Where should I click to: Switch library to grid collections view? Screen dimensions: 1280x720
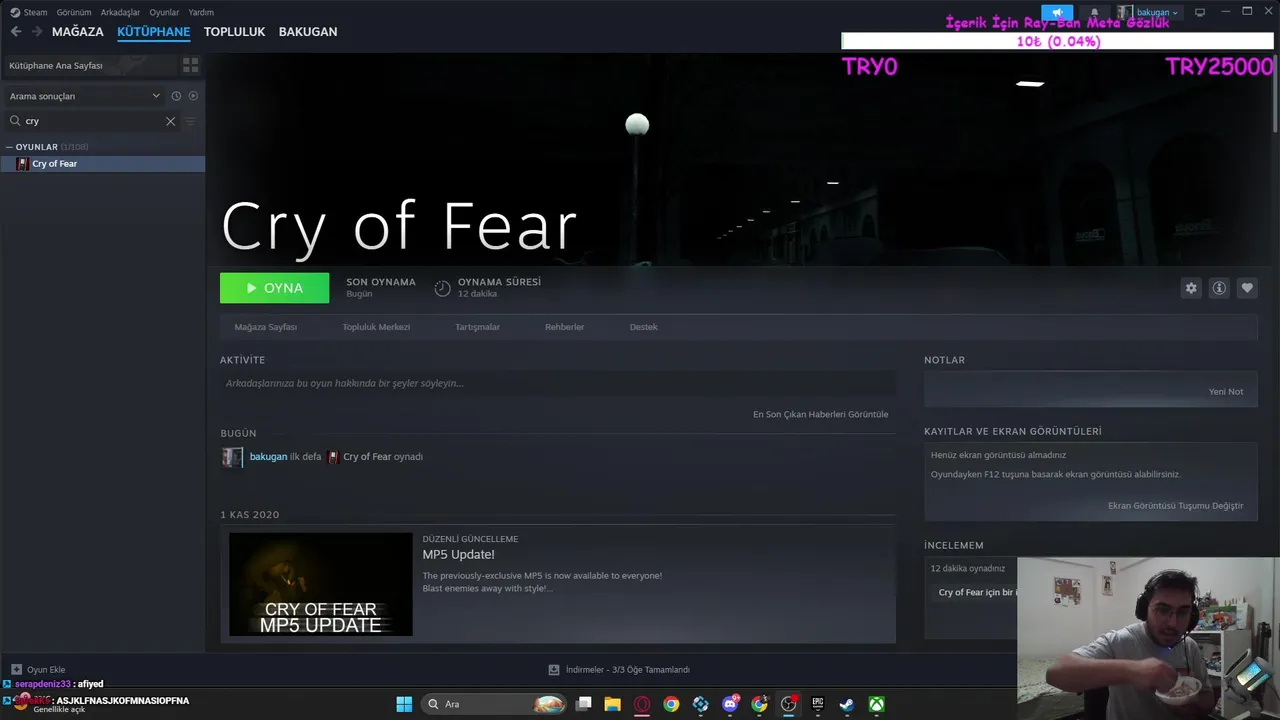pyautogui.click(x=190, y=65)
